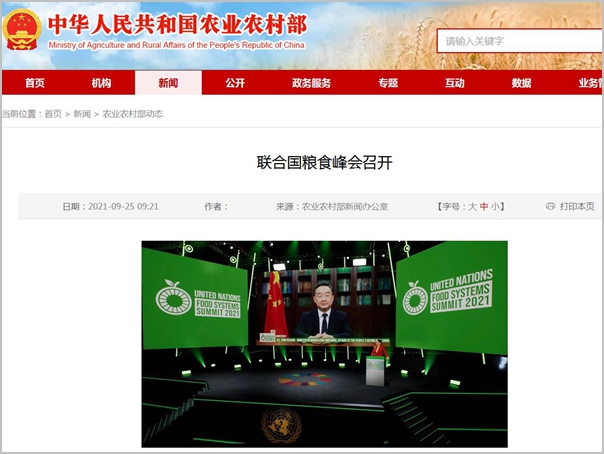Select the highlighted 新闻 navigation tab
The height and width of the screenshot is (454, 604).
(x=168, y=83)
